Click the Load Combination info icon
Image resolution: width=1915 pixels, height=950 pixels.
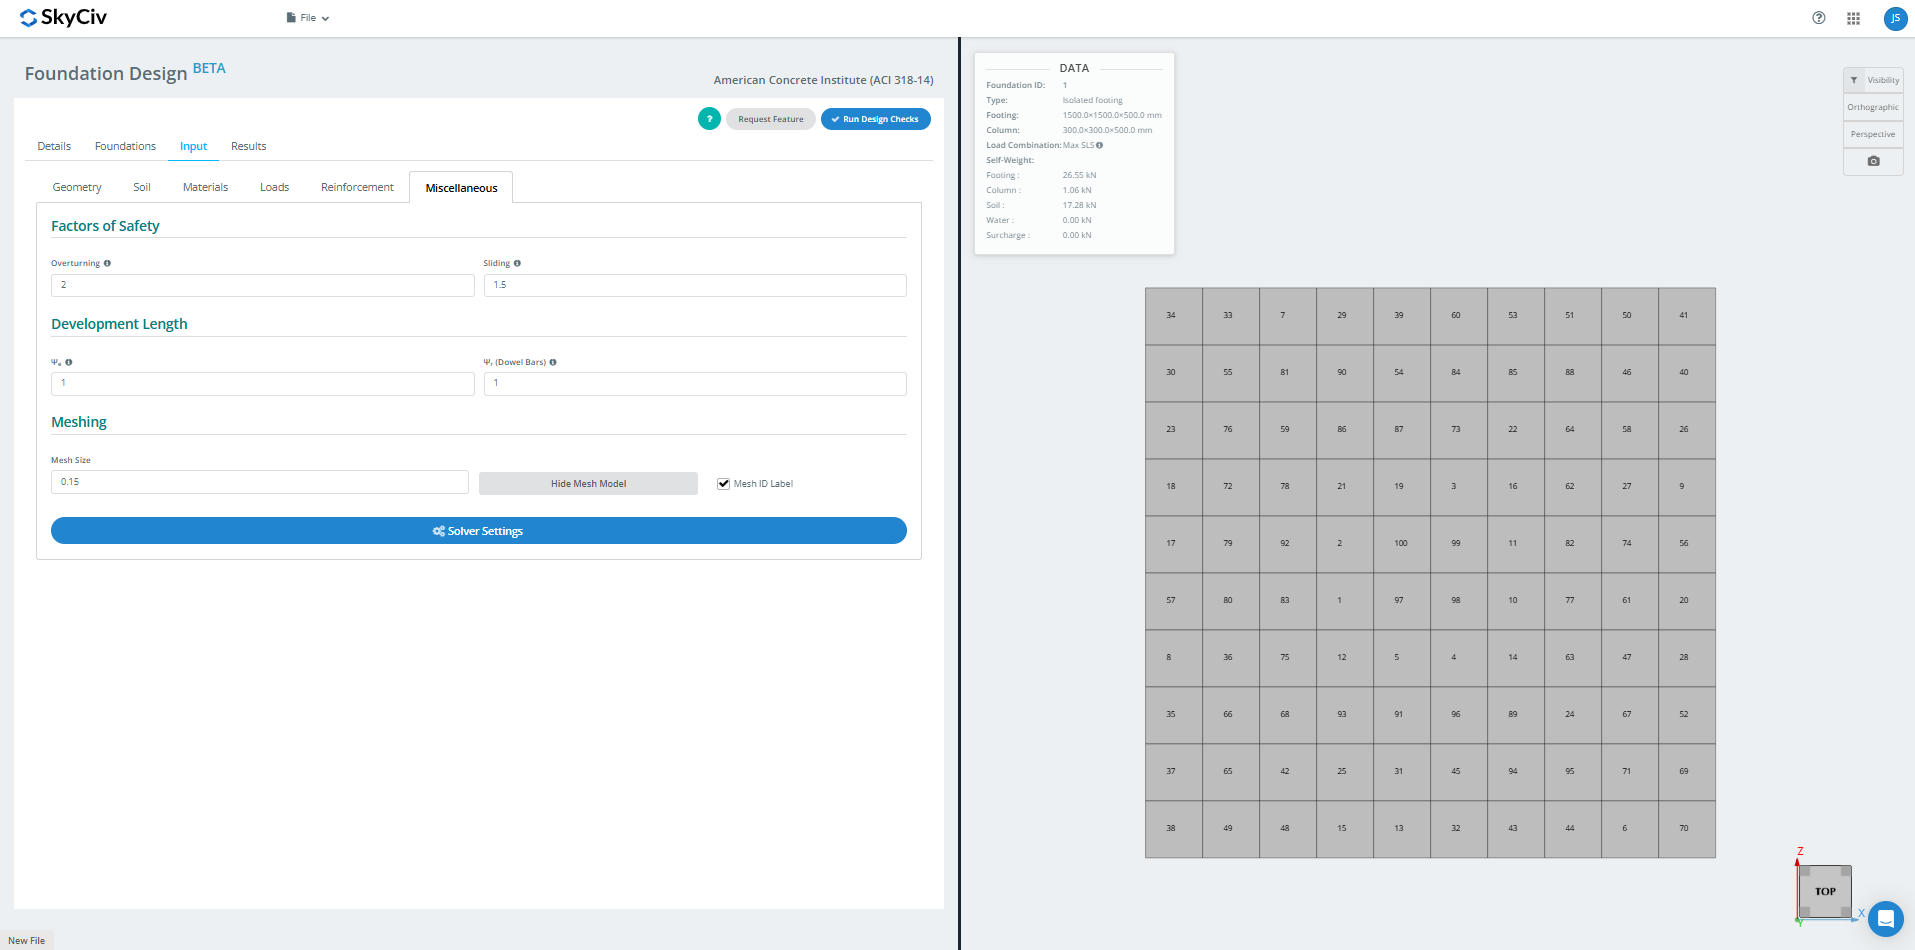pyautogui.click(x=1099, y=146)
